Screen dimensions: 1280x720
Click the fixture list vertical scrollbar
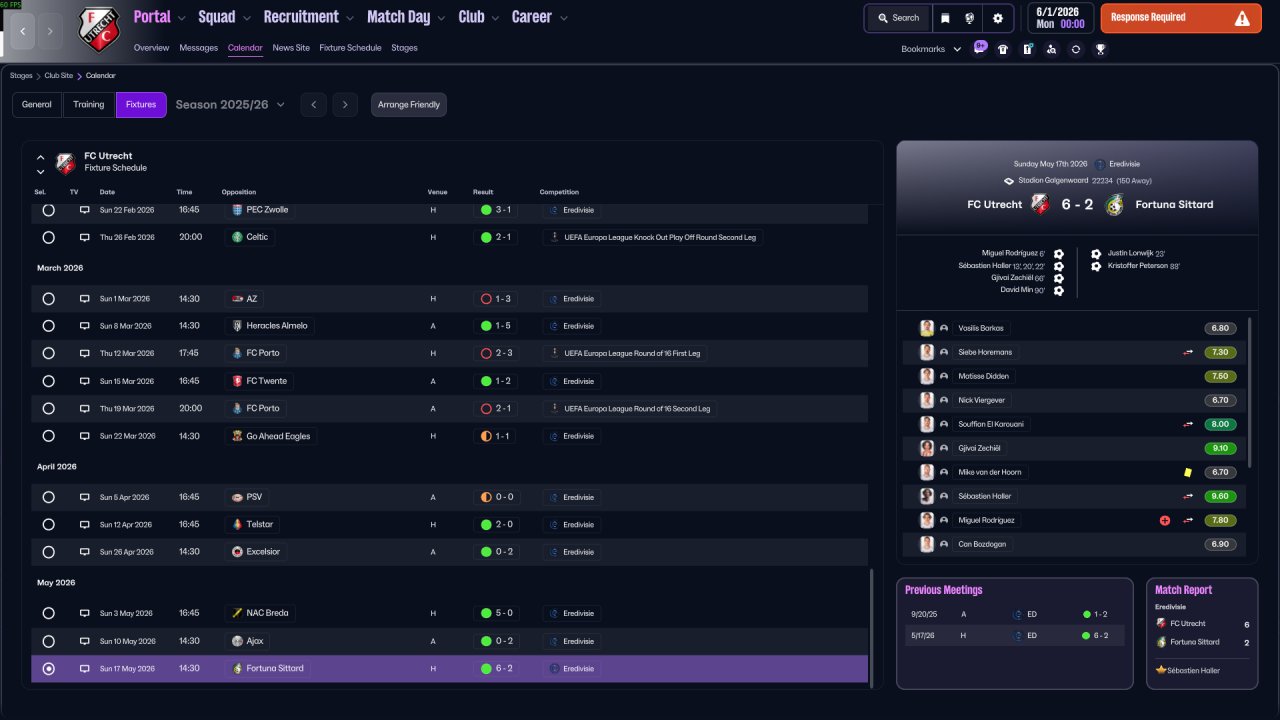coord(872,629)
